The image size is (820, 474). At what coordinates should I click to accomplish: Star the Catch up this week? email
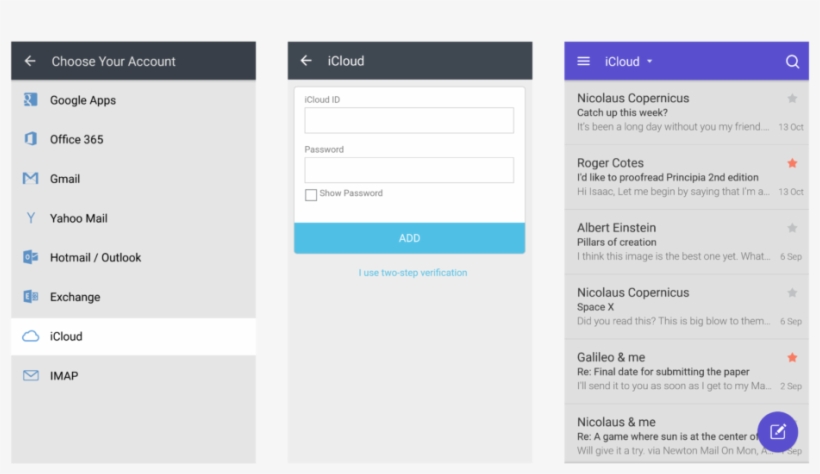pyautogui.click(x=792, y=98)
